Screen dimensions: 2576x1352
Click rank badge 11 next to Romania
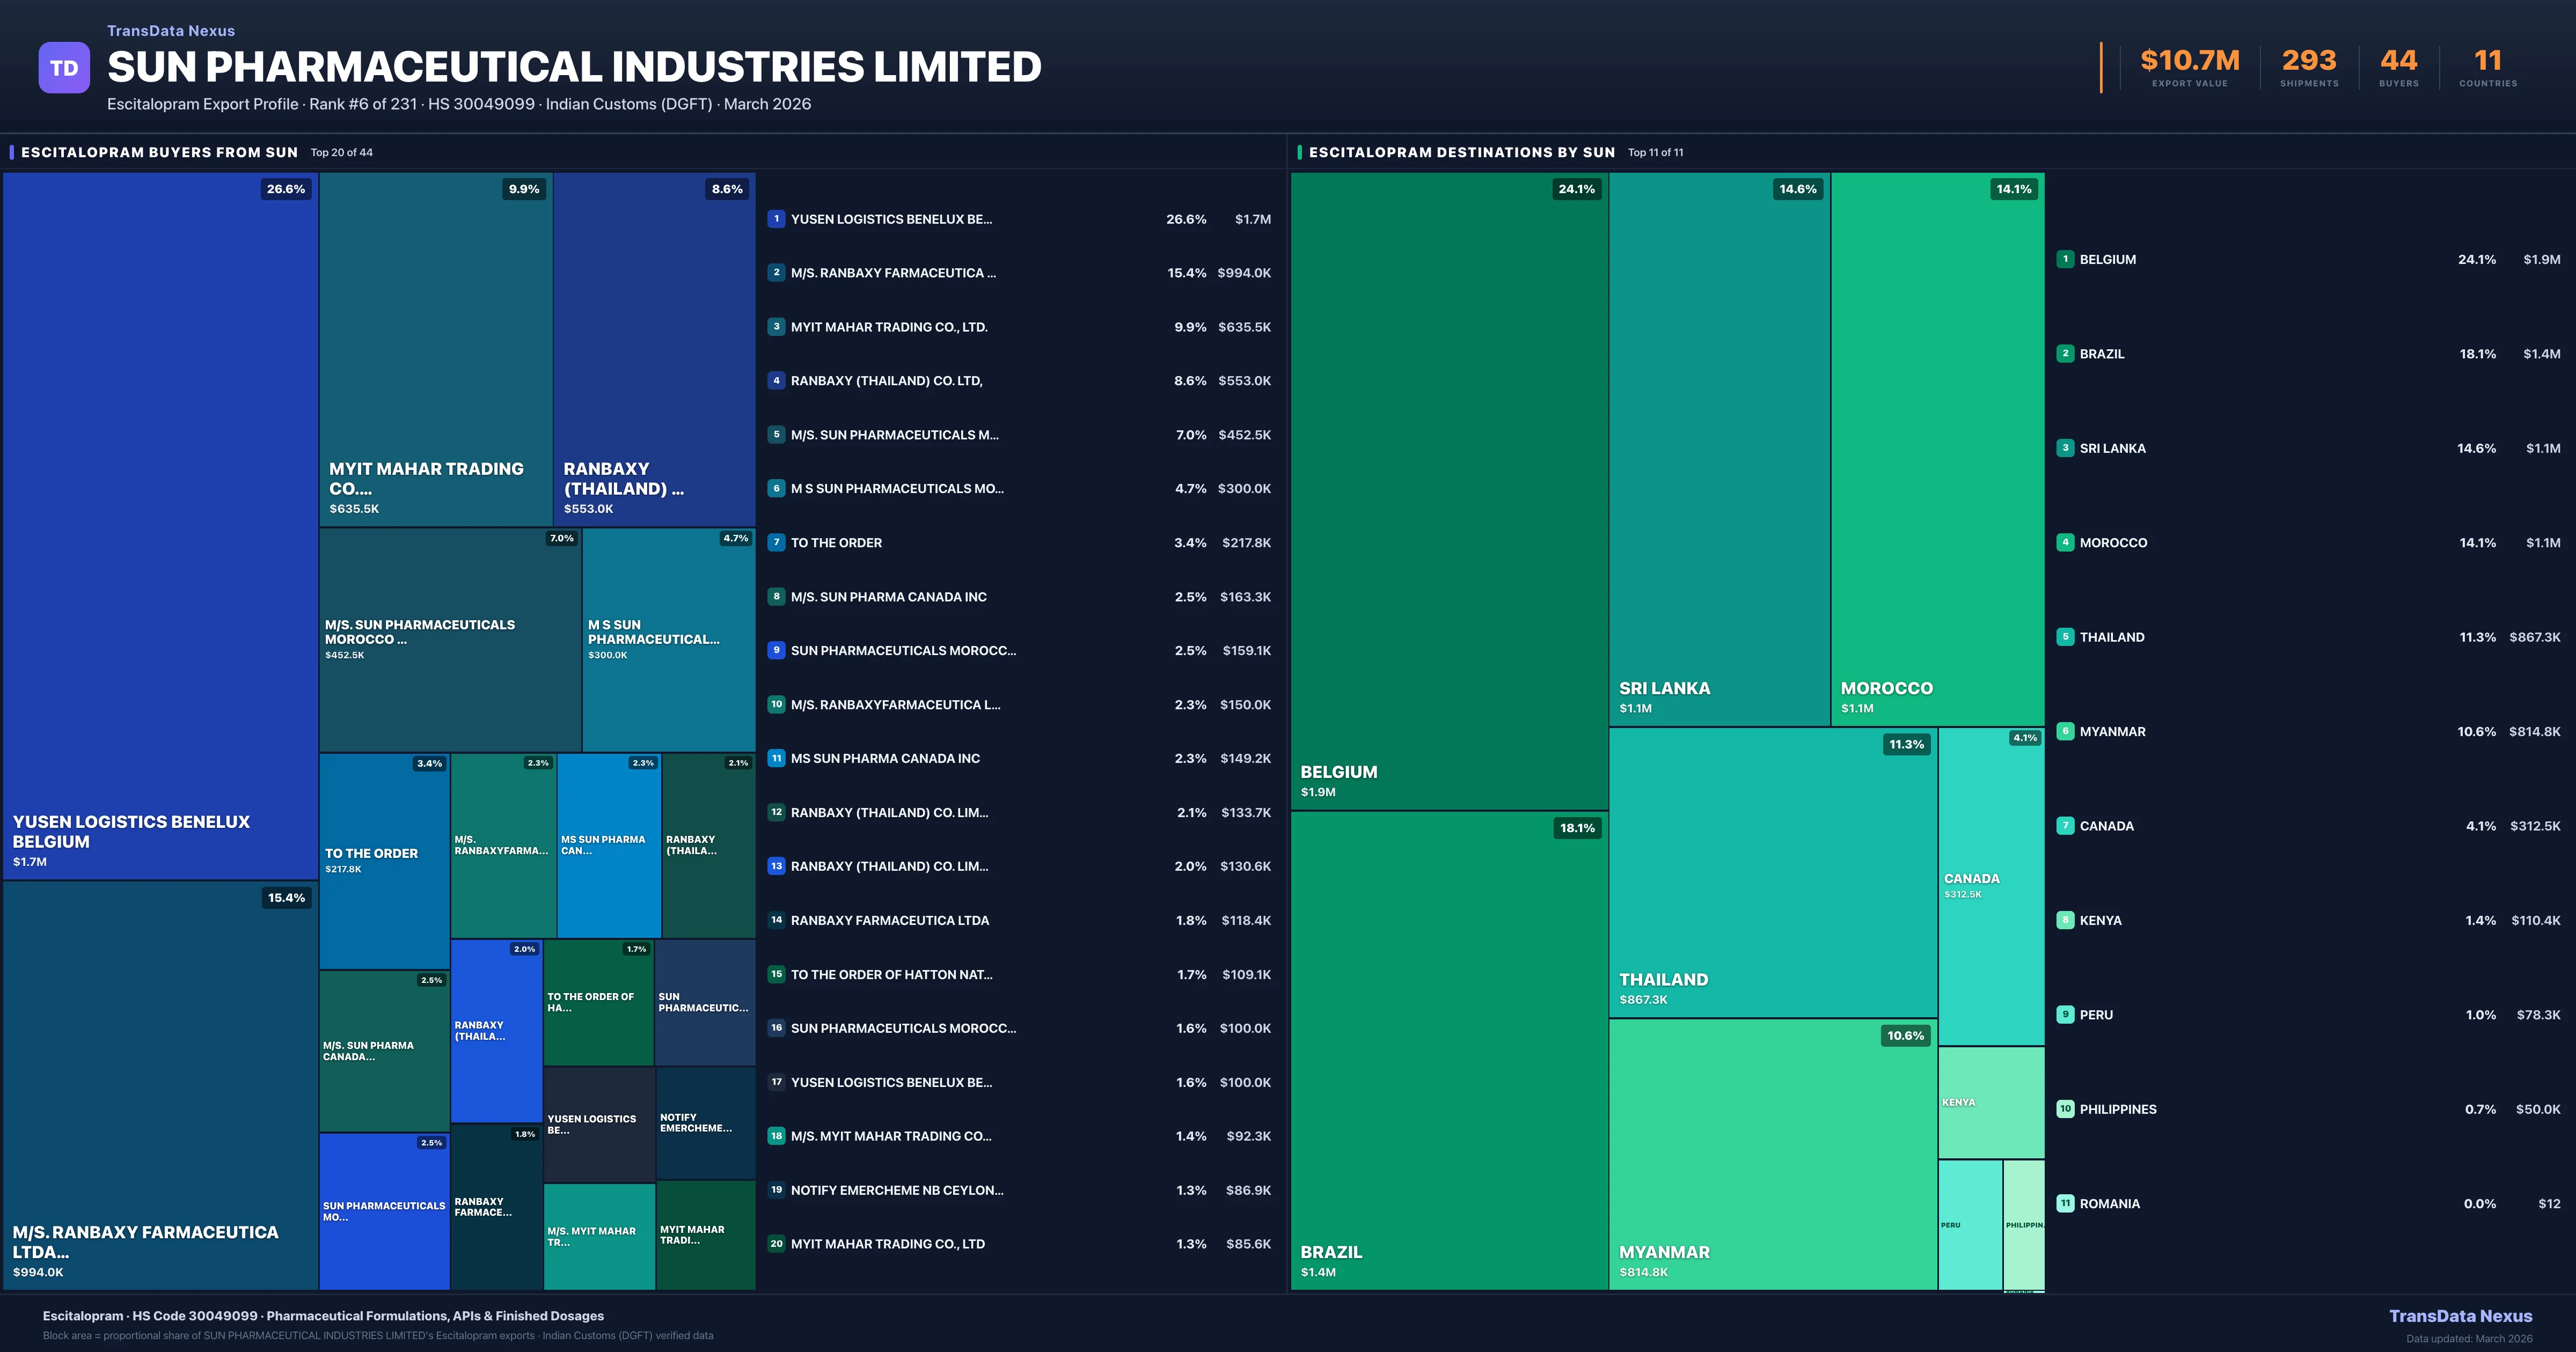pyautogui.click(x=2065, y=1204)
